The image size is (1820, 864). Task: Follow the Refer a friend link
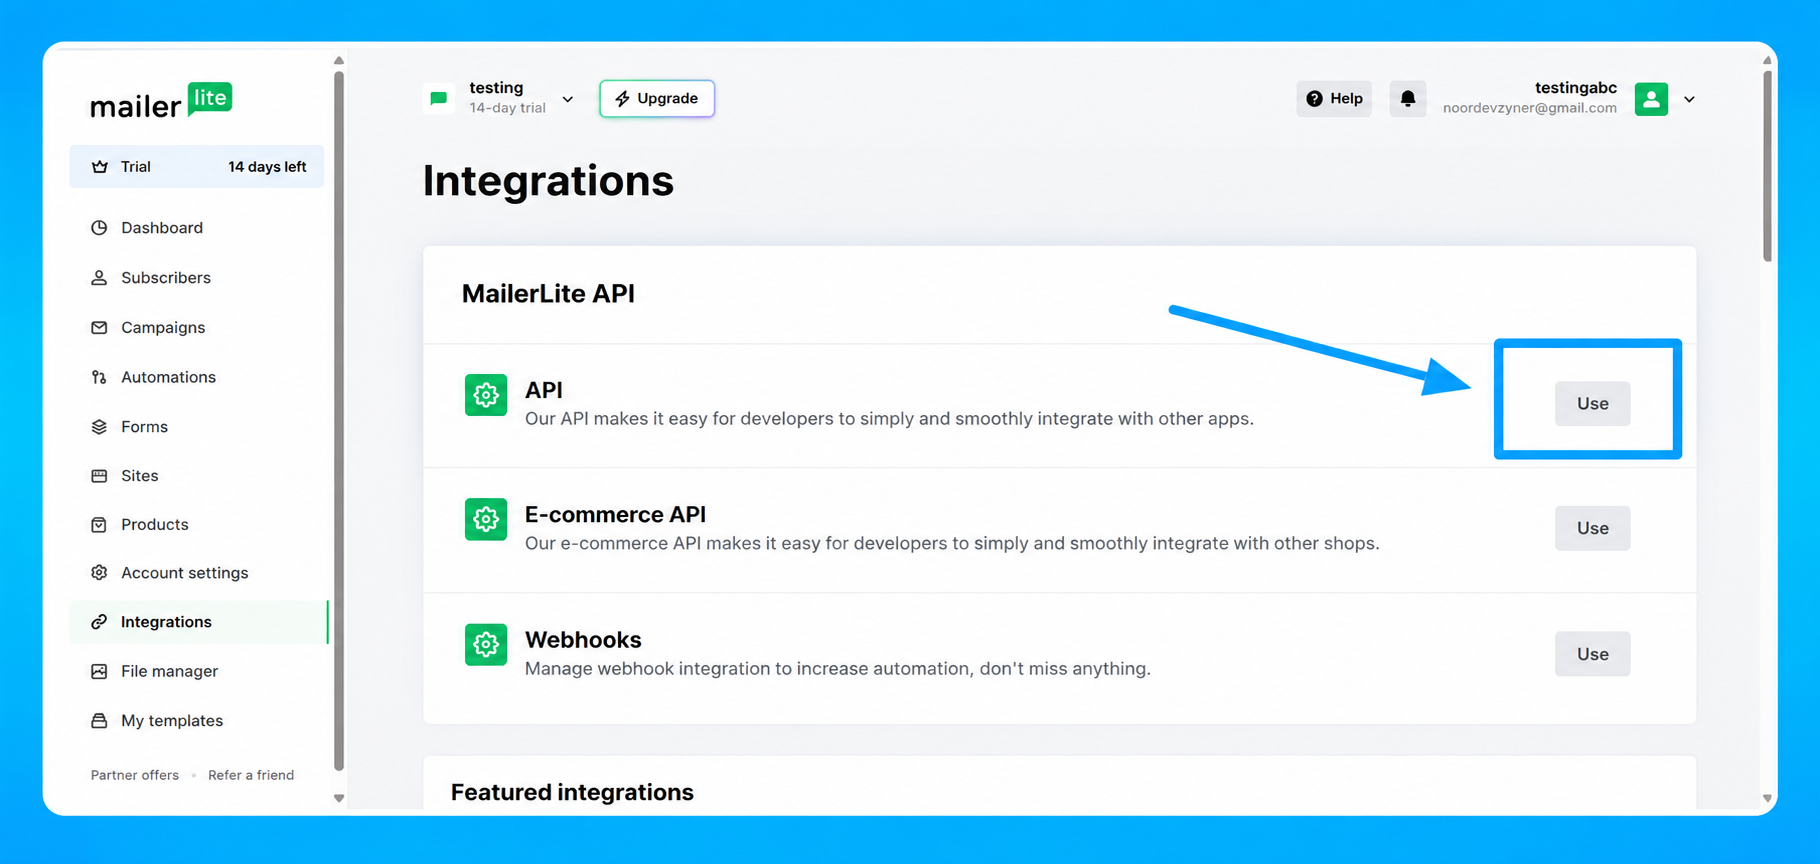click(251, 775)
